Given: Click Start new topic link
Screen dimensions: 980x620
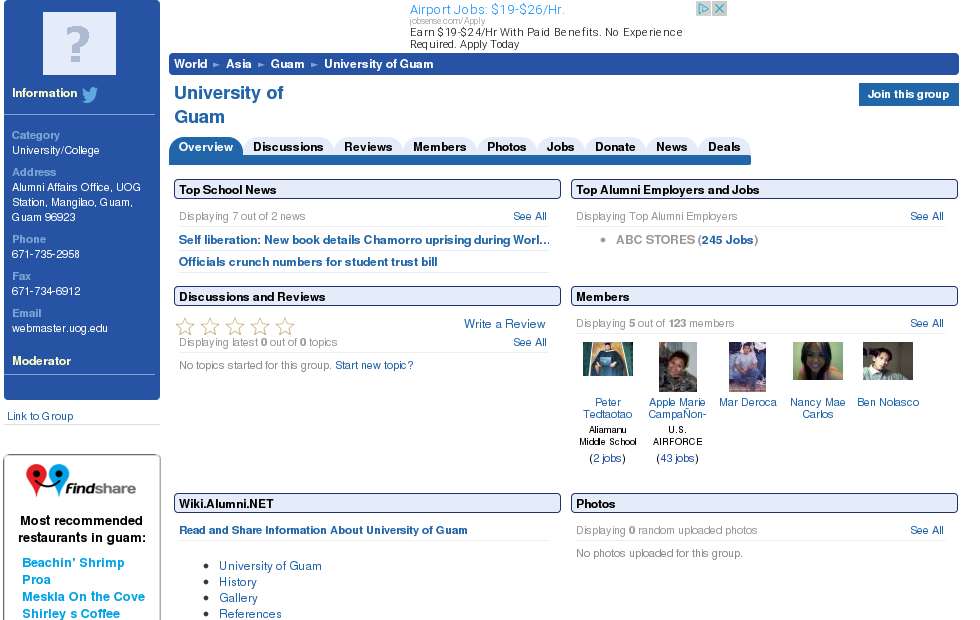Looking at the screenshot, I should [x=374, y=366].
